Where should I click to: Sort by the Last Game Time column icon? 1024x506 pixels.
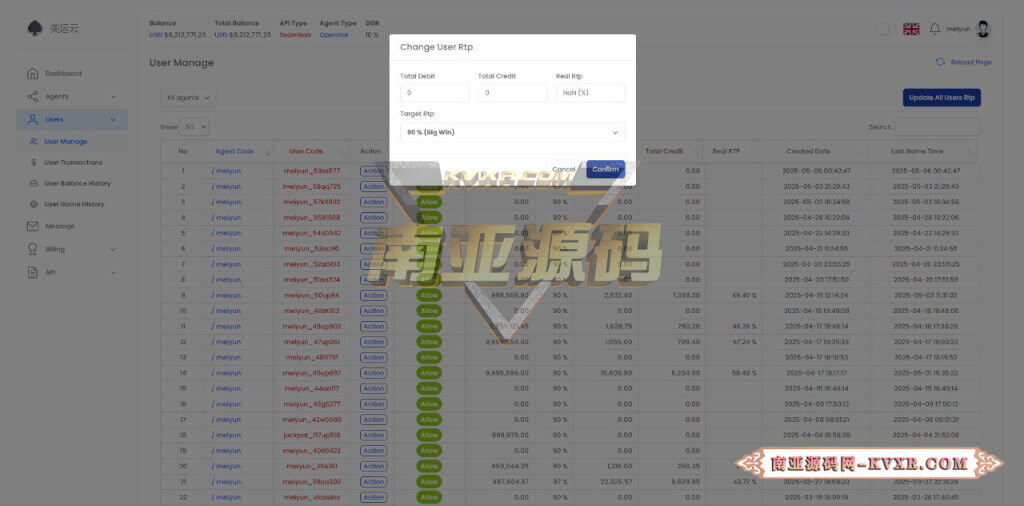pos(970,151)
